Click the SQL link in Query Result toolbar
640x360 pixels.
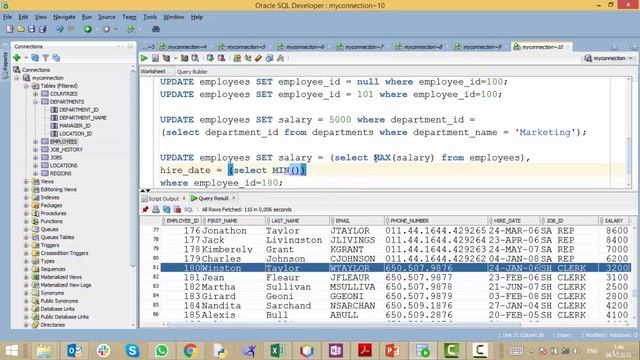188,210
